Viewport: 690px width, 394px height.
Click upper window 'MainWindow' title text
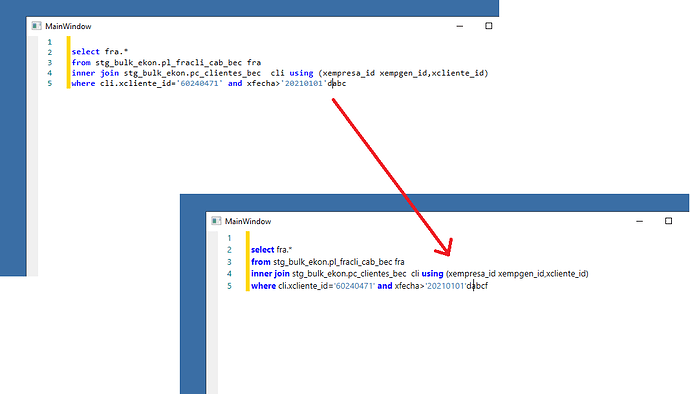click(x=68, y=26)
